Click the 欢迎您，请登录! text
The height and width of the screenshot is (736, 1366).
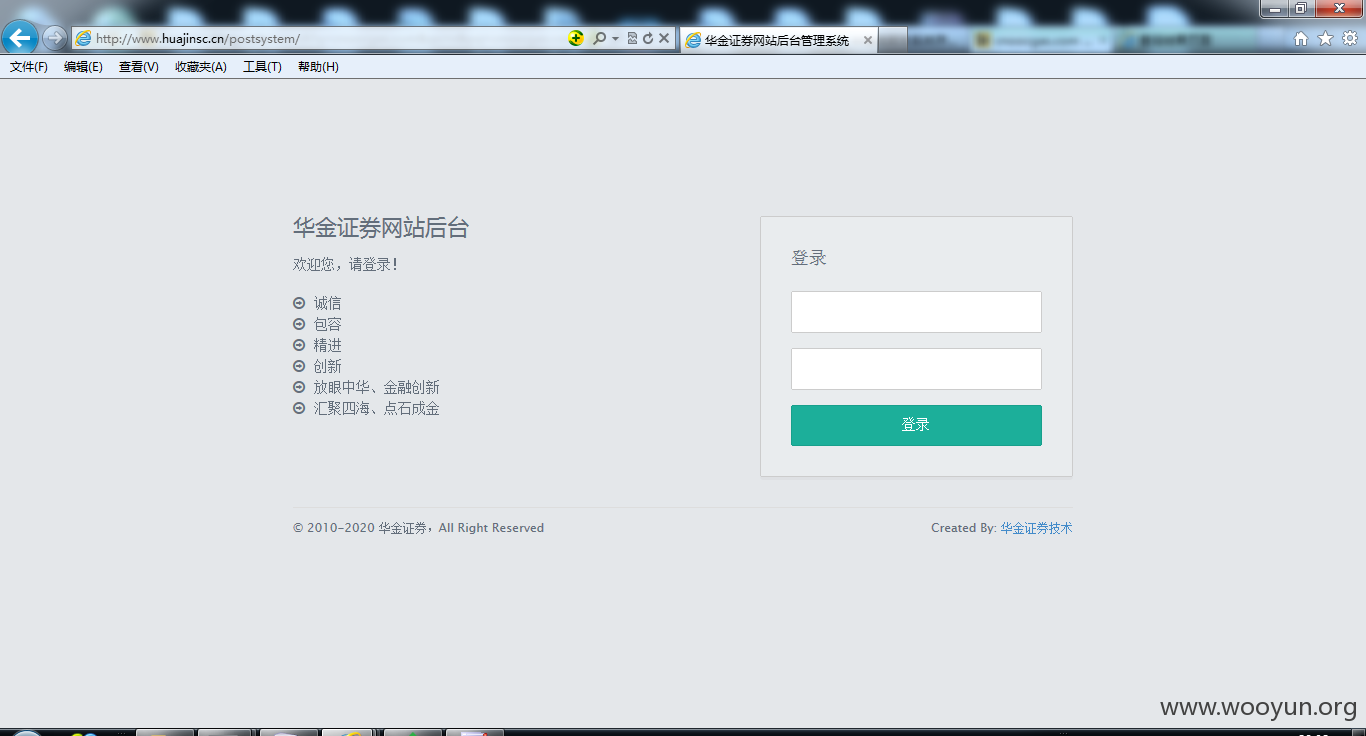tap(345, 265)
